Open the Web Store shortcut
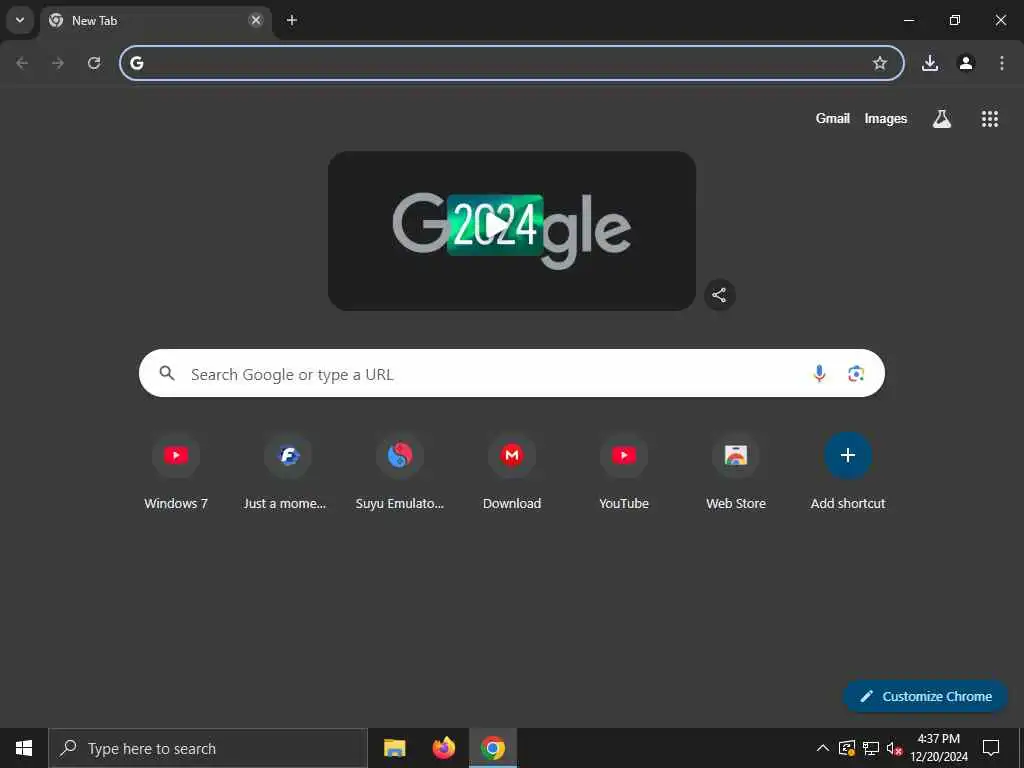This screenshot has width=1024, height=768. click(x=736, y=472)
